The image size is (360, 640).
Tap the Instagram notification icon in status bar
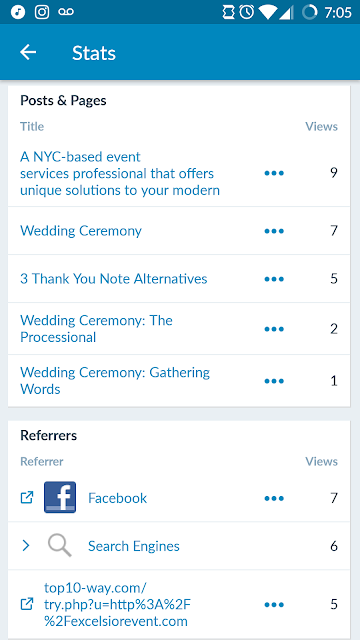point(42,12)
